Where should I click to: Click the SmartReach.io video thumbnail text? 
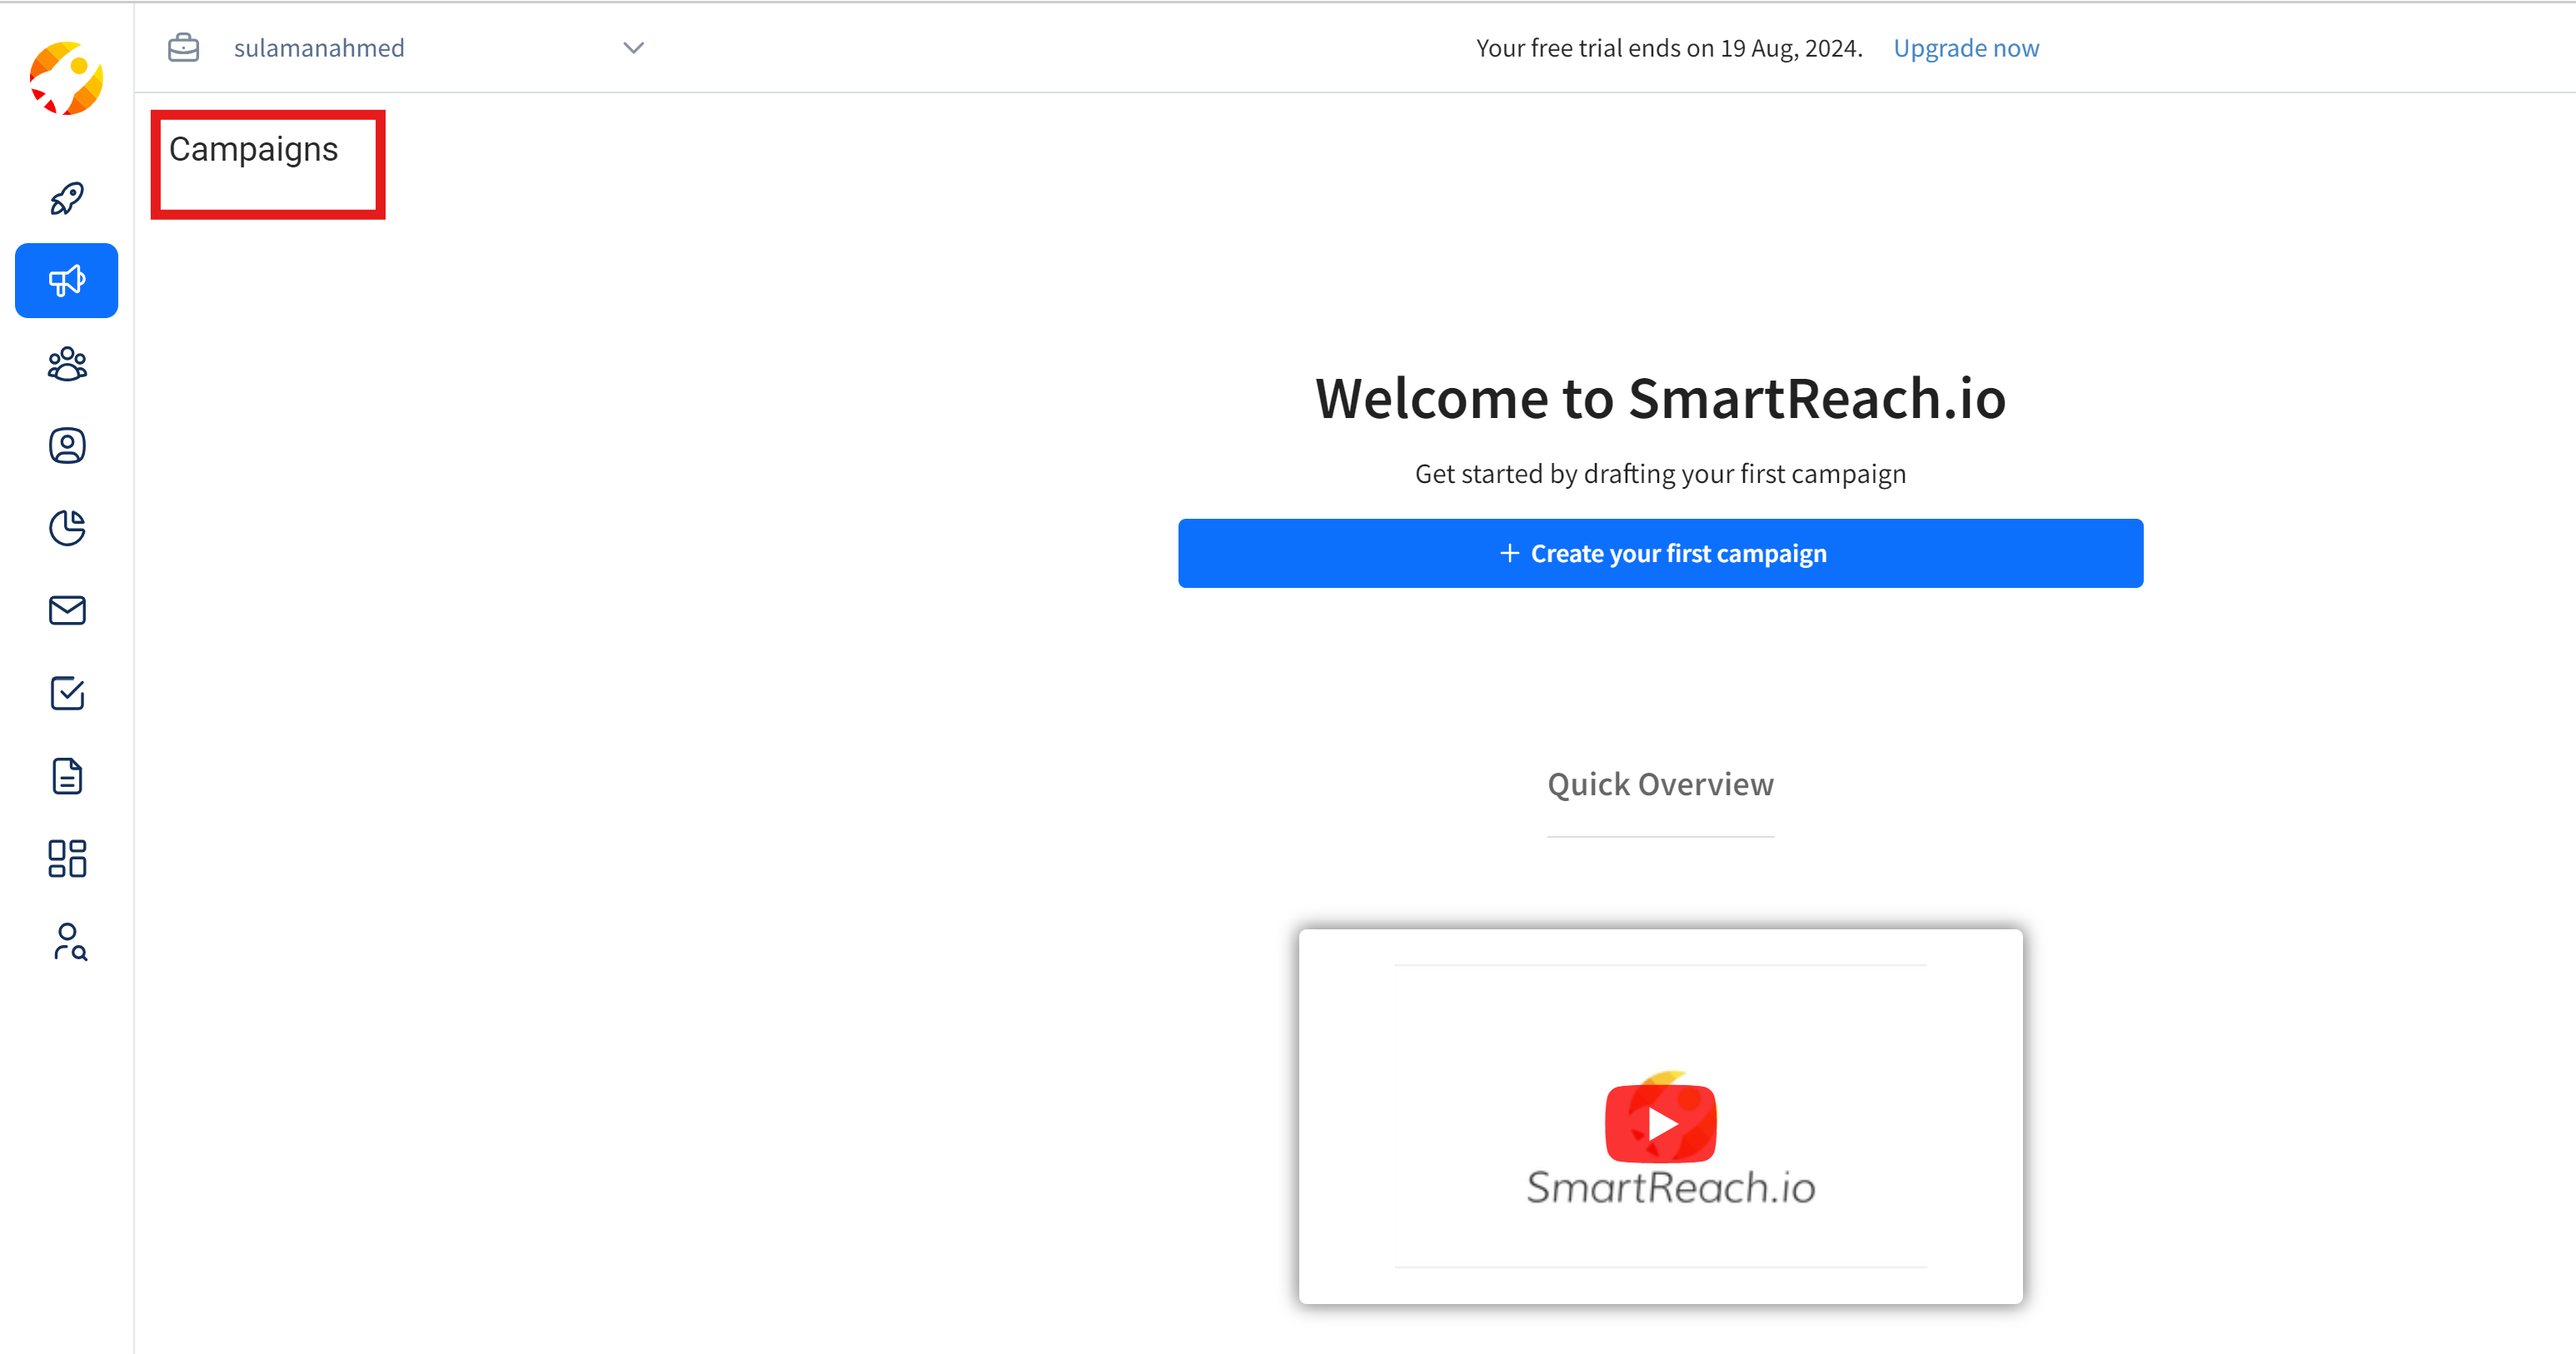coord(1670,1188)
